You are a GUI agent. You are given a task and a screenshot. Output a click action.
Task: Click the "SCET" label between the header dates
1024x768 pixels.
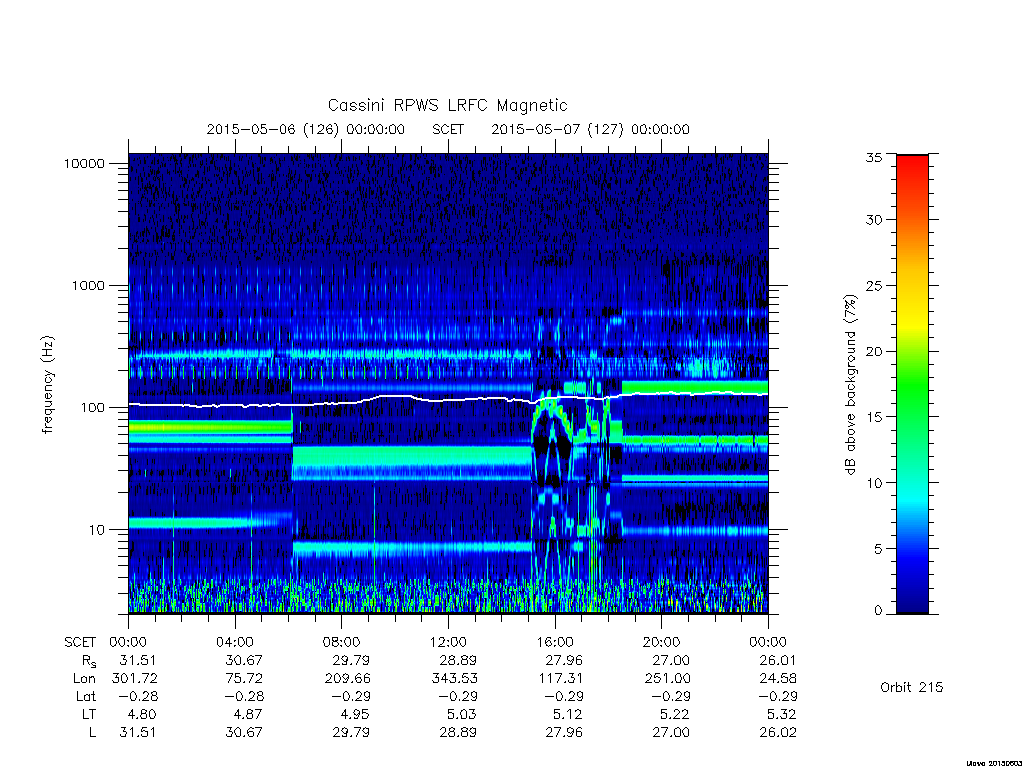tap(447, 129)
